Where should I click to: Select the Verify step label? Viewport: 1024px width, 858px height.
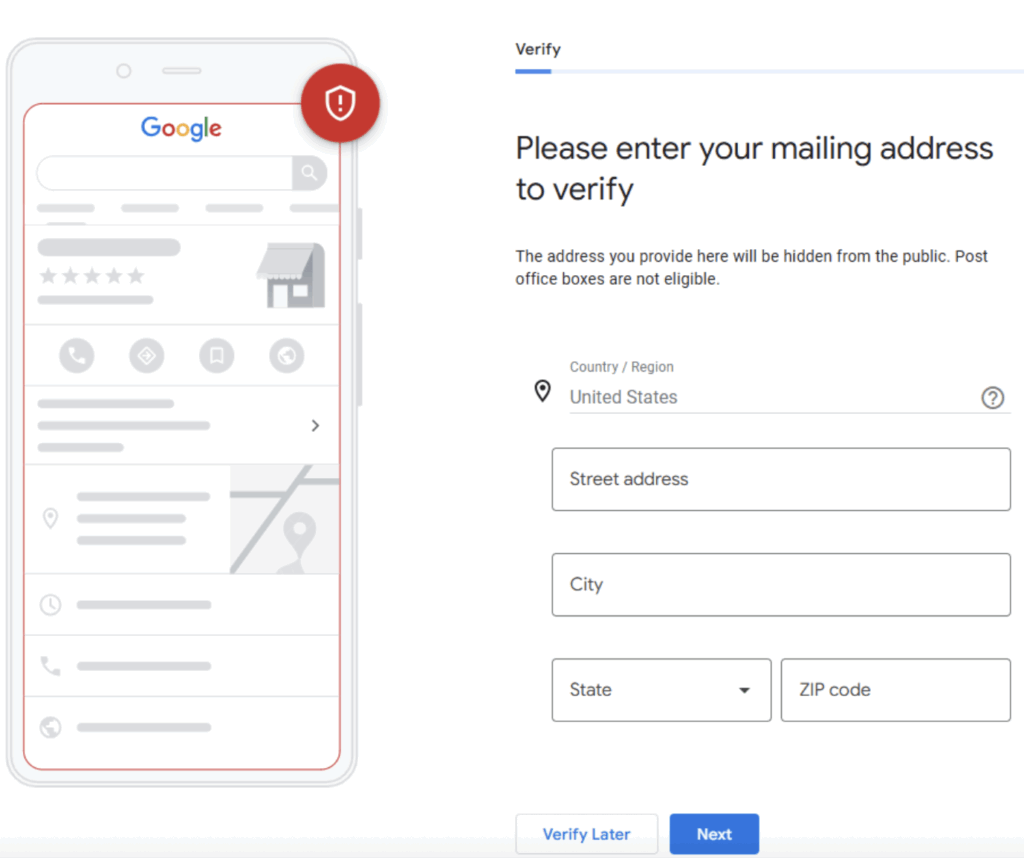(538, 49)
